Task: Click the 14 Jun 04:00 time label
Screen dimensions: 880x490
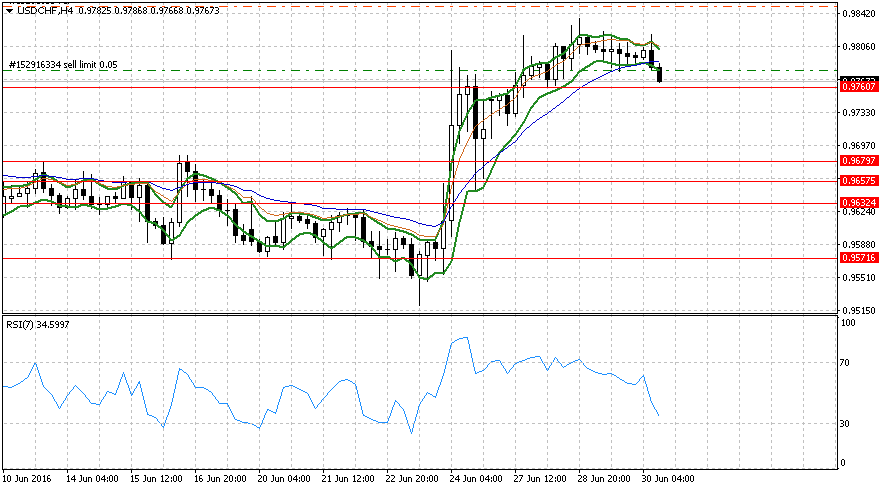Action: click(x=92, y=479)
